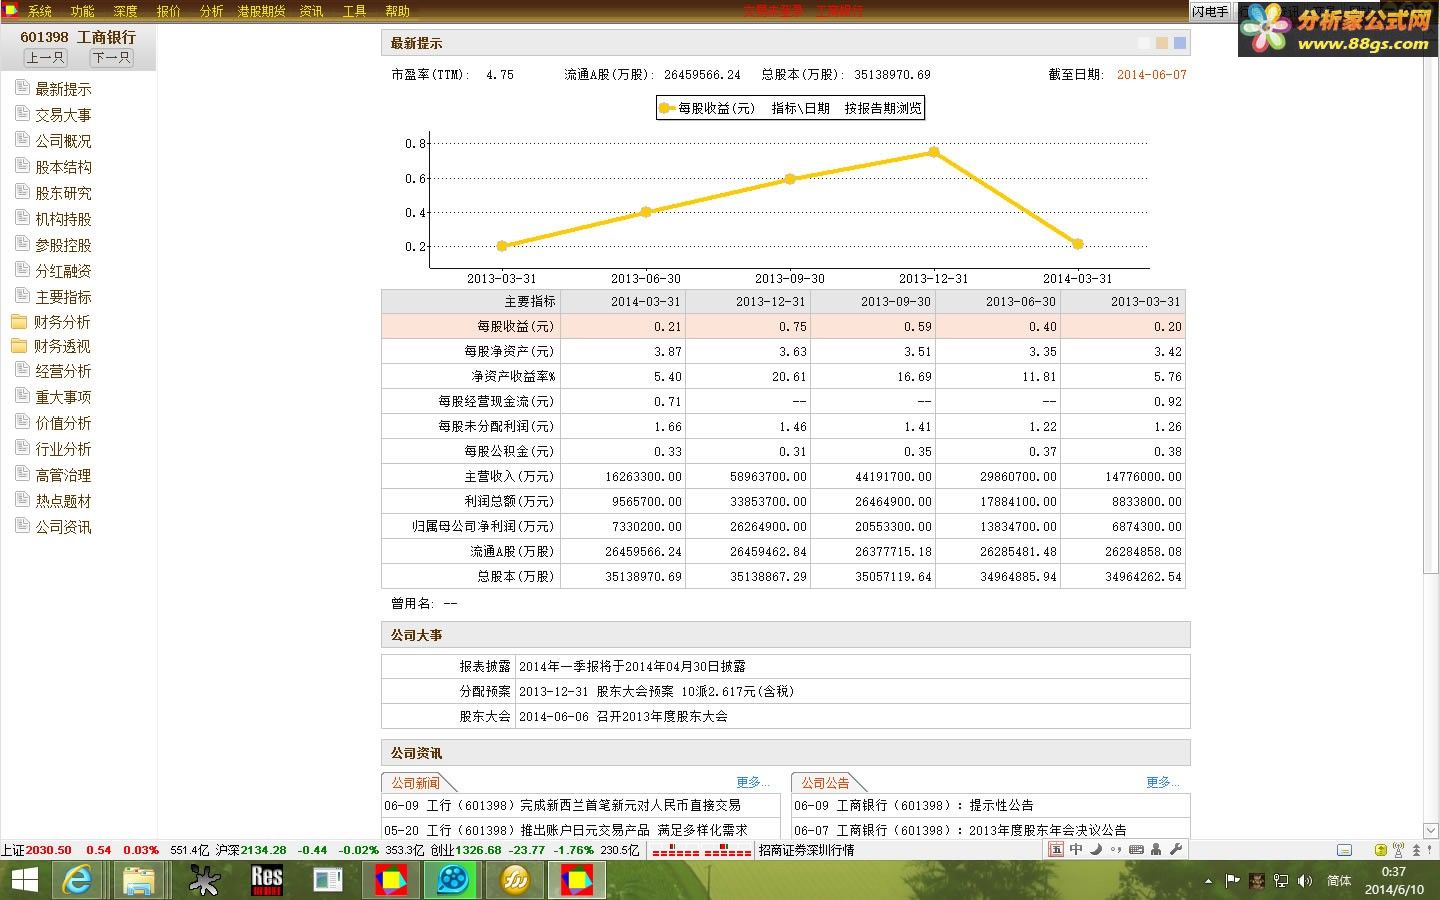Open 重大事项 in the sidebar
Screen dimensions: 1440x900
click(63, 397)
